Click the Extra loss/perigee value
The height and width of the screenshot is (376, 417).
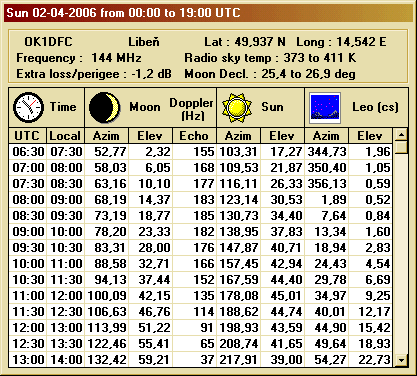click(151, 74)
